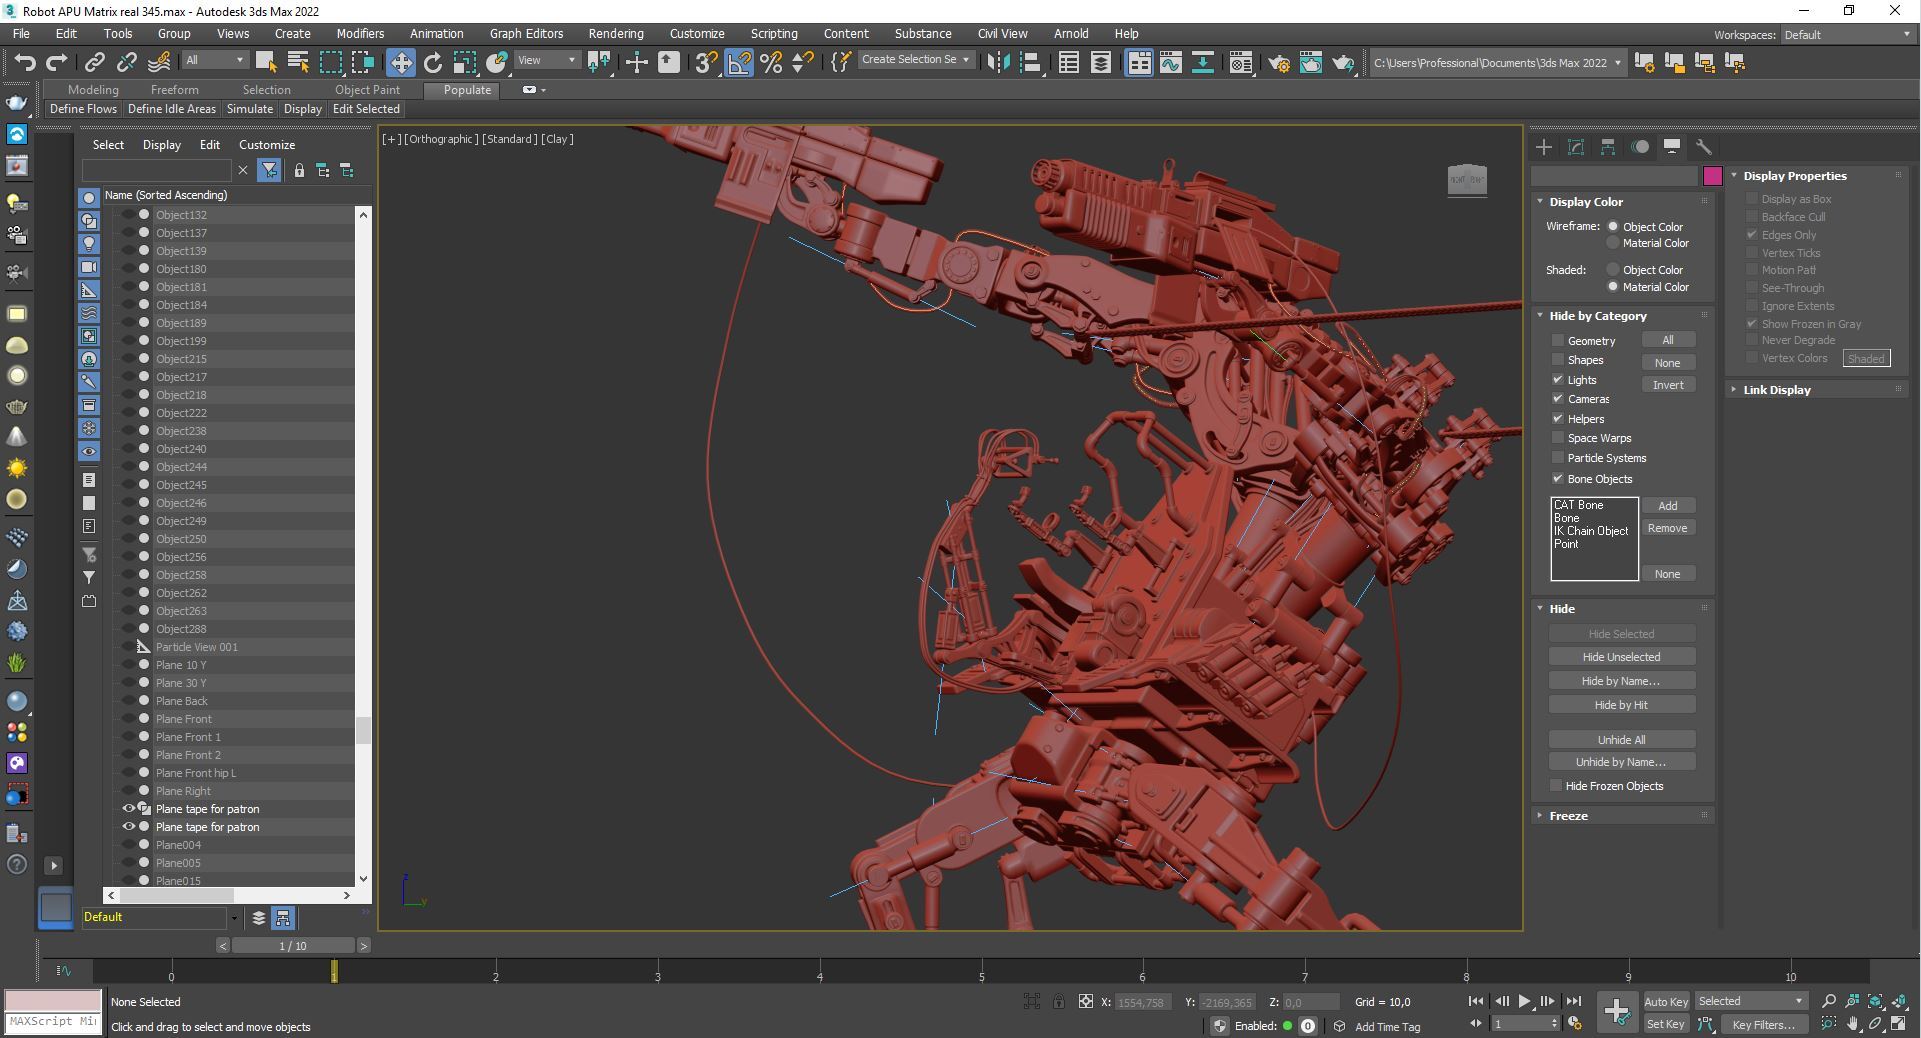This screenshot has height=1038, width=1921.
Task: Click the pink object color swatch
Action: [1712, 176]
